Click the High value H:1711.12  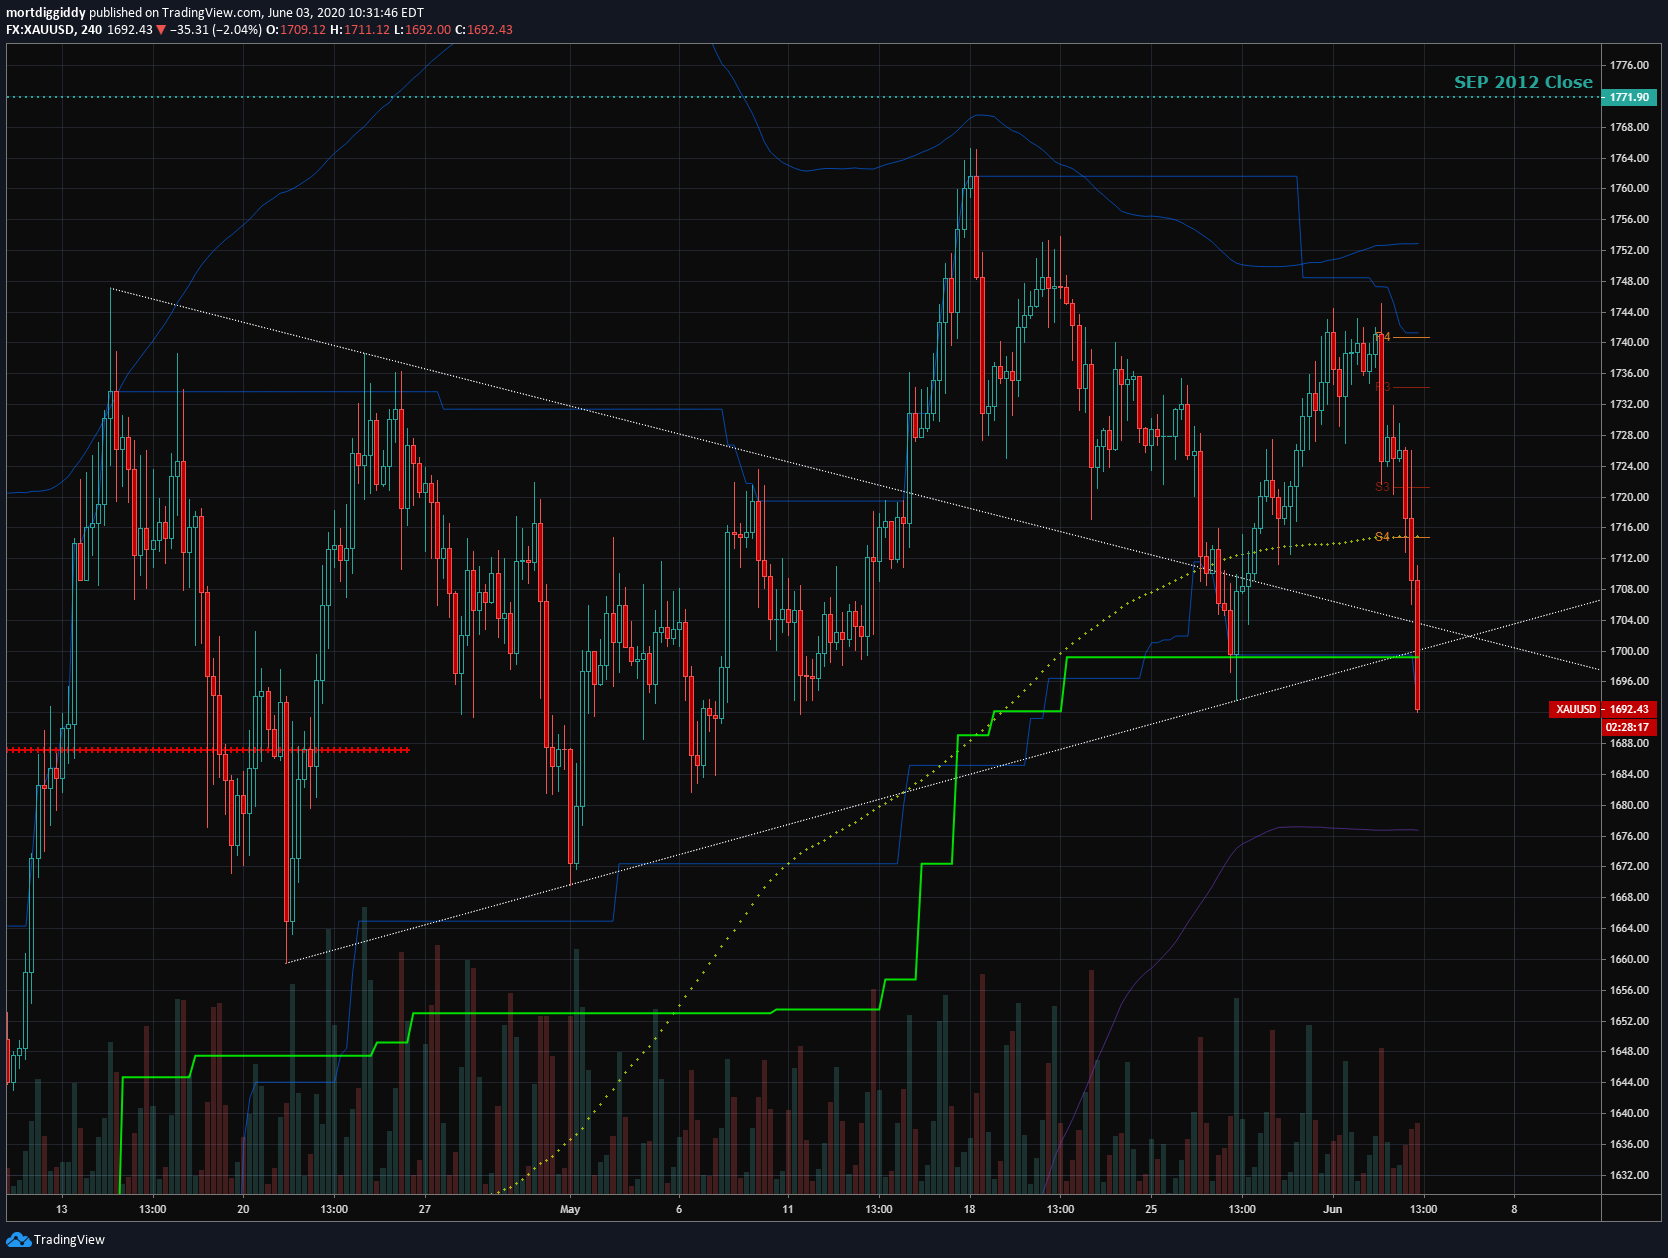click(359, 30)
